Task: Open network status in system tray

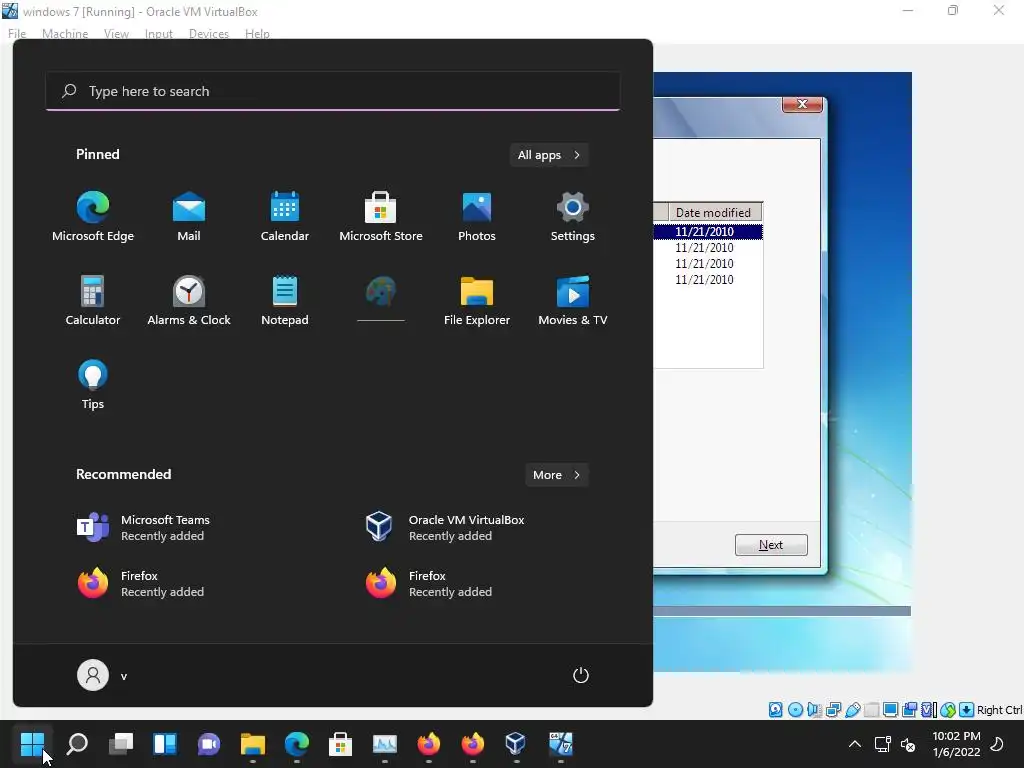Action: (883, 744)
